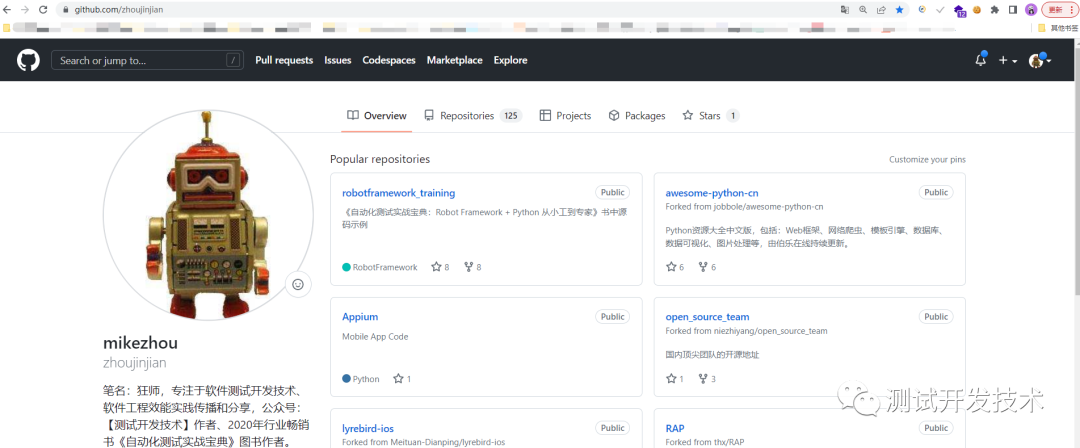Click the RobotFramework language label
Viewport: 1080px width, 448px height.
(x=380, y=267)
